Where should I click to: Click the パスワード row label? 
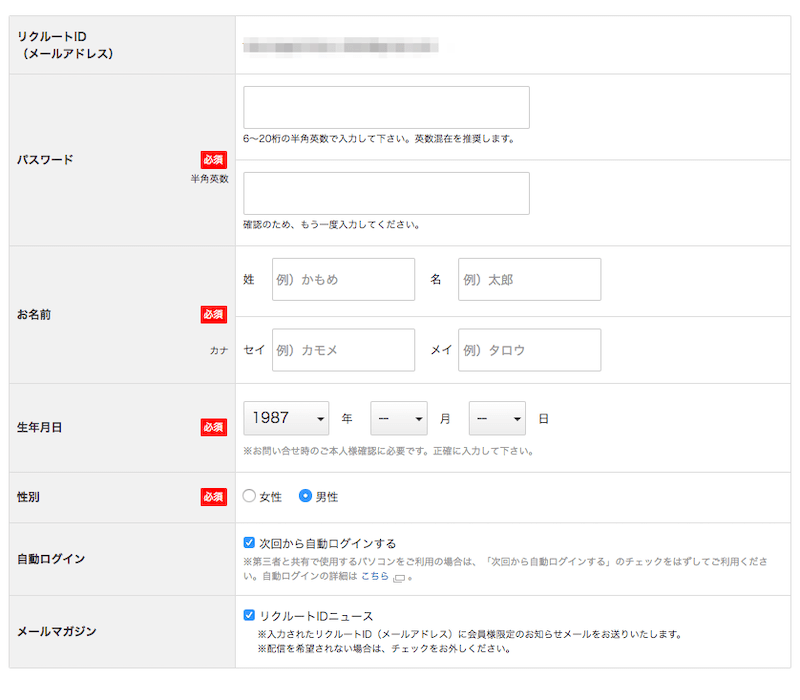pyautogui.click(x=45, y=160)
